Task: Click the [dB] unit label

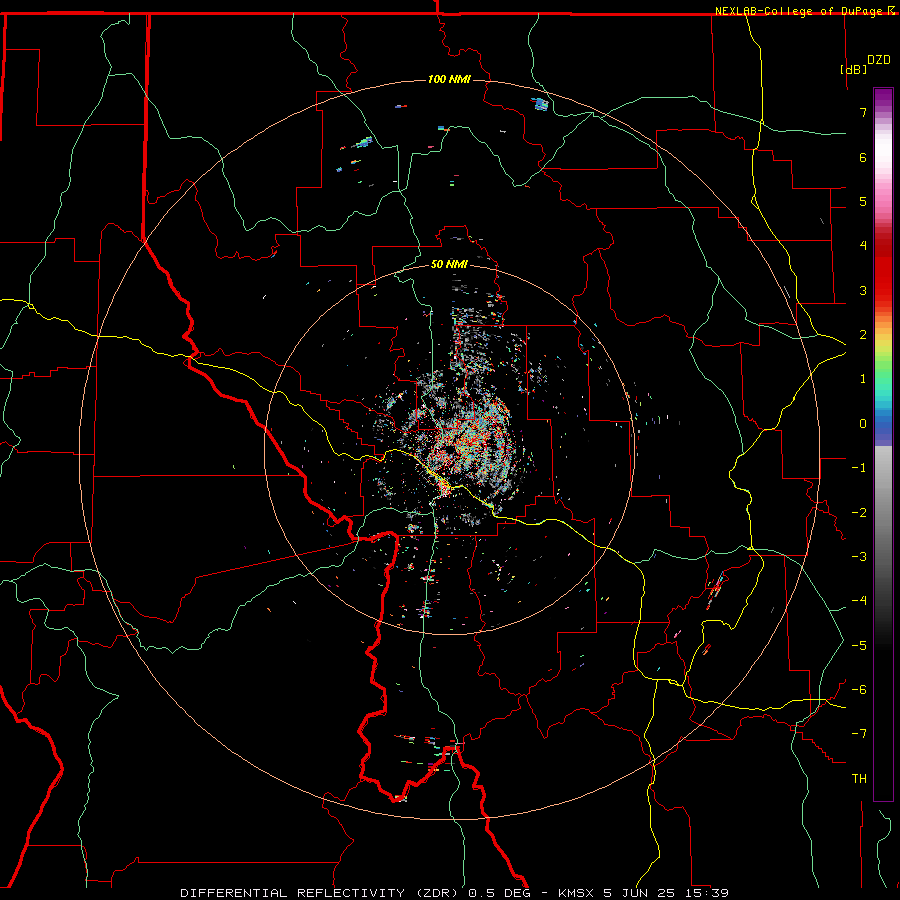Action: click(x=854, y=69)
